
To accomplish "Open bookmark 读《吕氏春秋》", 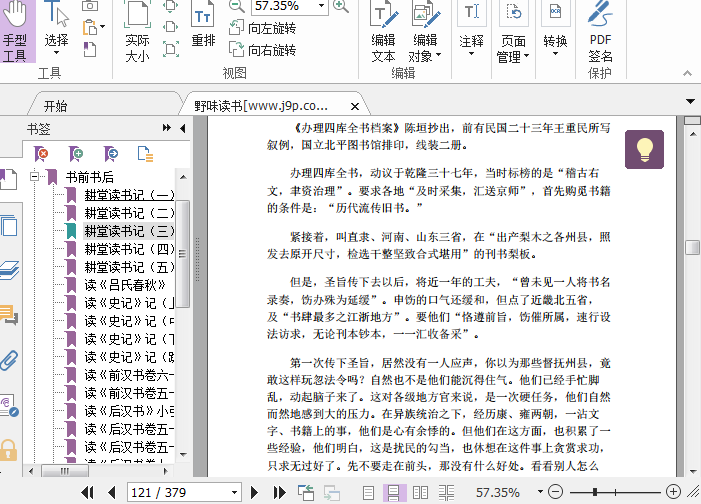I will pos(125,285).
